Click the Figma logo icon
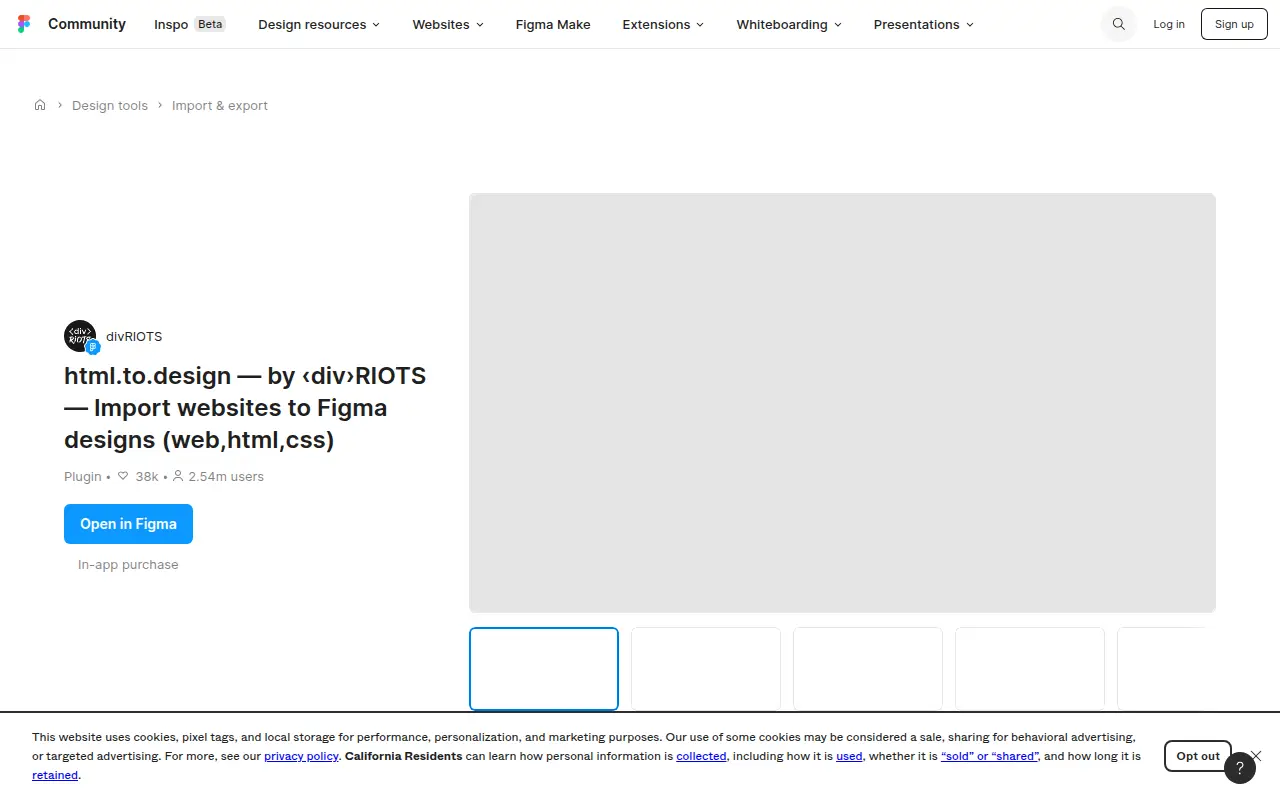This screenshot has height=800, width=1280. point(25,24)
